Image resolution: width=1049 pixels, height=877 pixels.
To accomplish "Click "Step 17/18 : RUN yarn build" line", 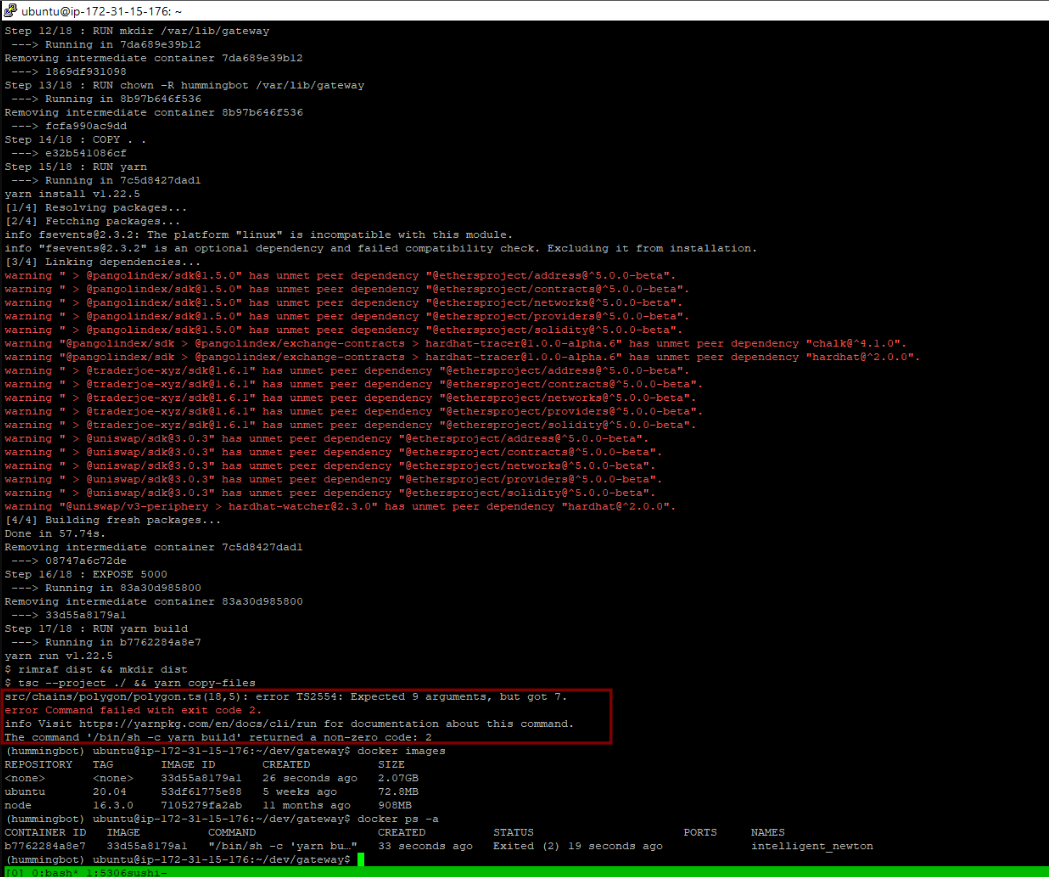I will [x=96, y=629].
